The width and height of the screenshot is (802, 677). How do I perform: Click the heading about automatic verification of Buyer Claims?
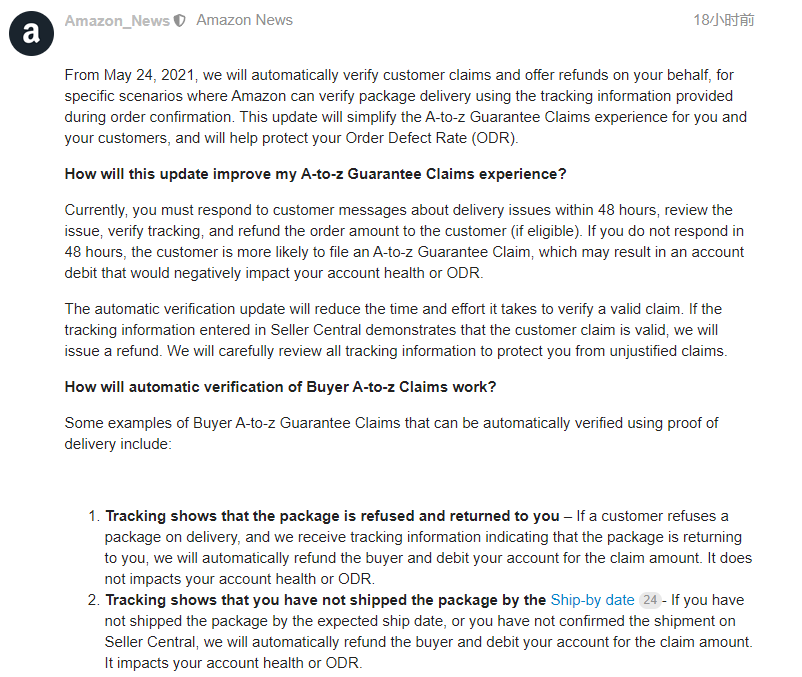tap(280, 387)
